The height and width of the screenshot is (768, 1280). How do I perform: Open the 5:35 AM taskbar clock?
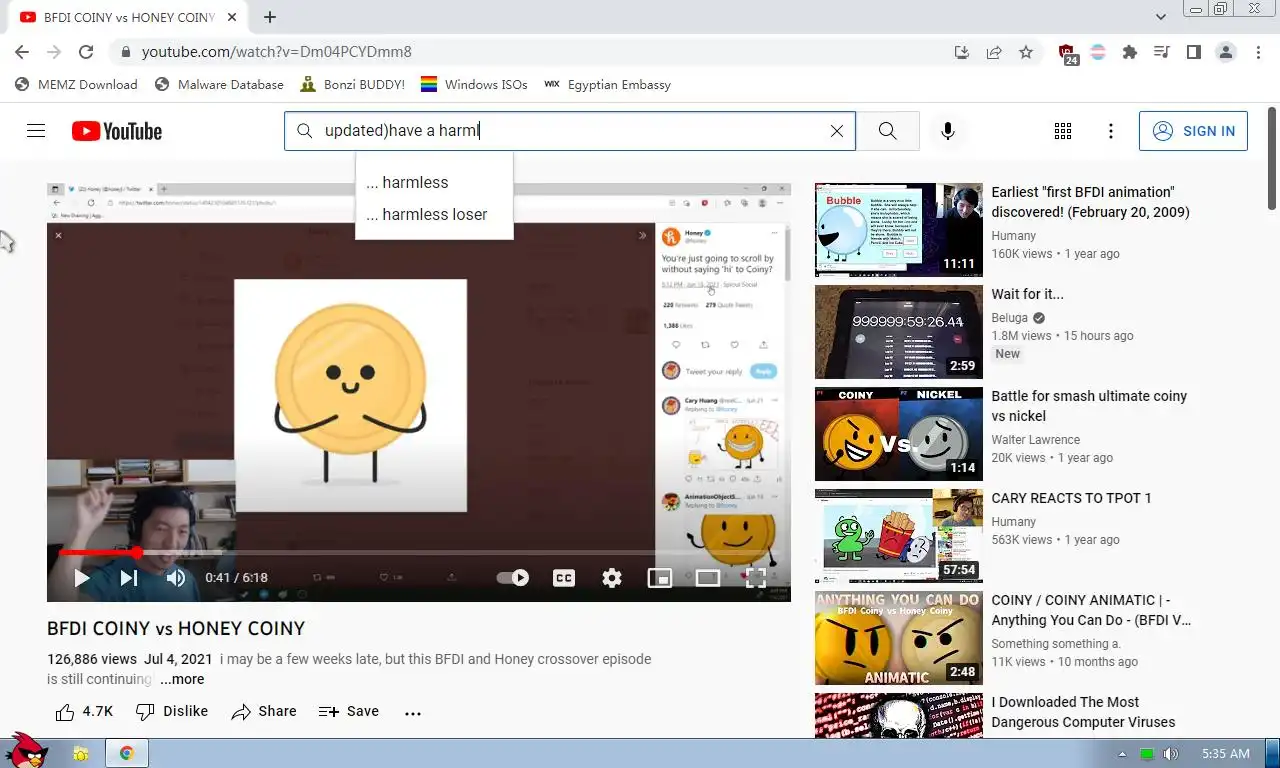tap(1226, 753)
